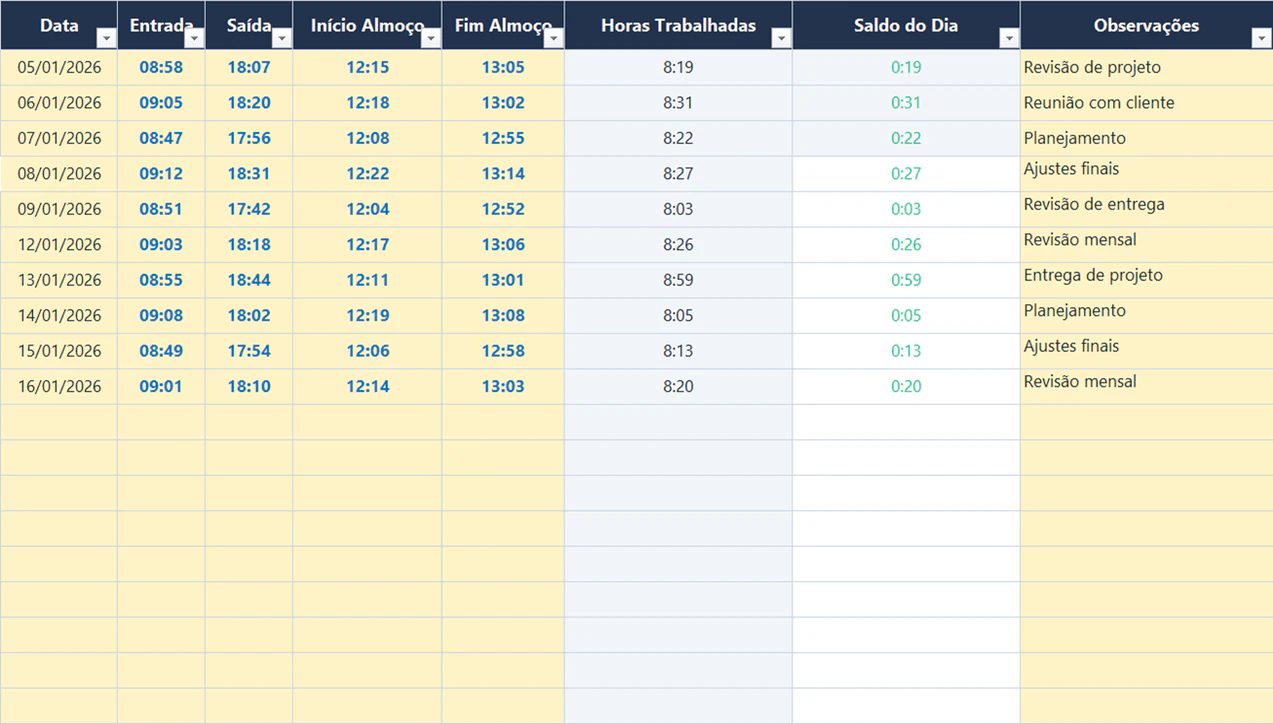Select the date cell 05/01/2026

pos(59,67)
